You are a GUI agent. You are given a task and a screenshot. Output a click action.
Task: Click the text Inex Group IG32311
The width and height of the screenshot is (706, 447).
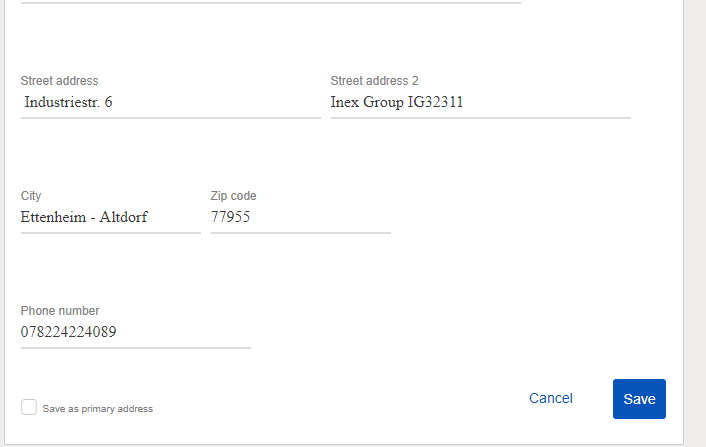coord(397,102)
